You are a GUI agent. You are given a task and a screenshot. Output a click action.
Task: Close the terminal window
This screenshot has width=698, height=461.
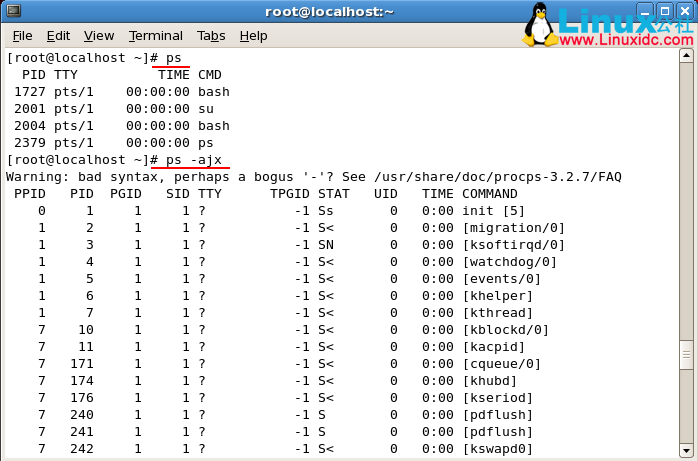(x=685, y=11)
